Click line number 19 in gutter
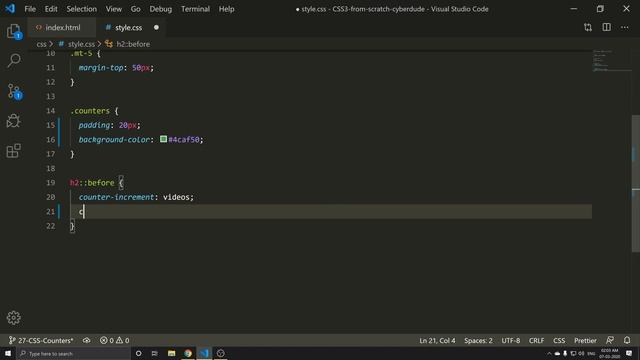 point(50,182)
